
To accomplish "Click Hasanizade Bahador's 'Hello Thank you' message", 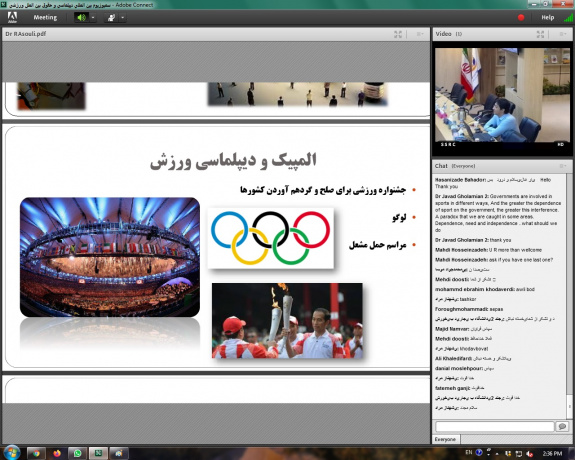I will pyautogui.click(x=493, y=183).
